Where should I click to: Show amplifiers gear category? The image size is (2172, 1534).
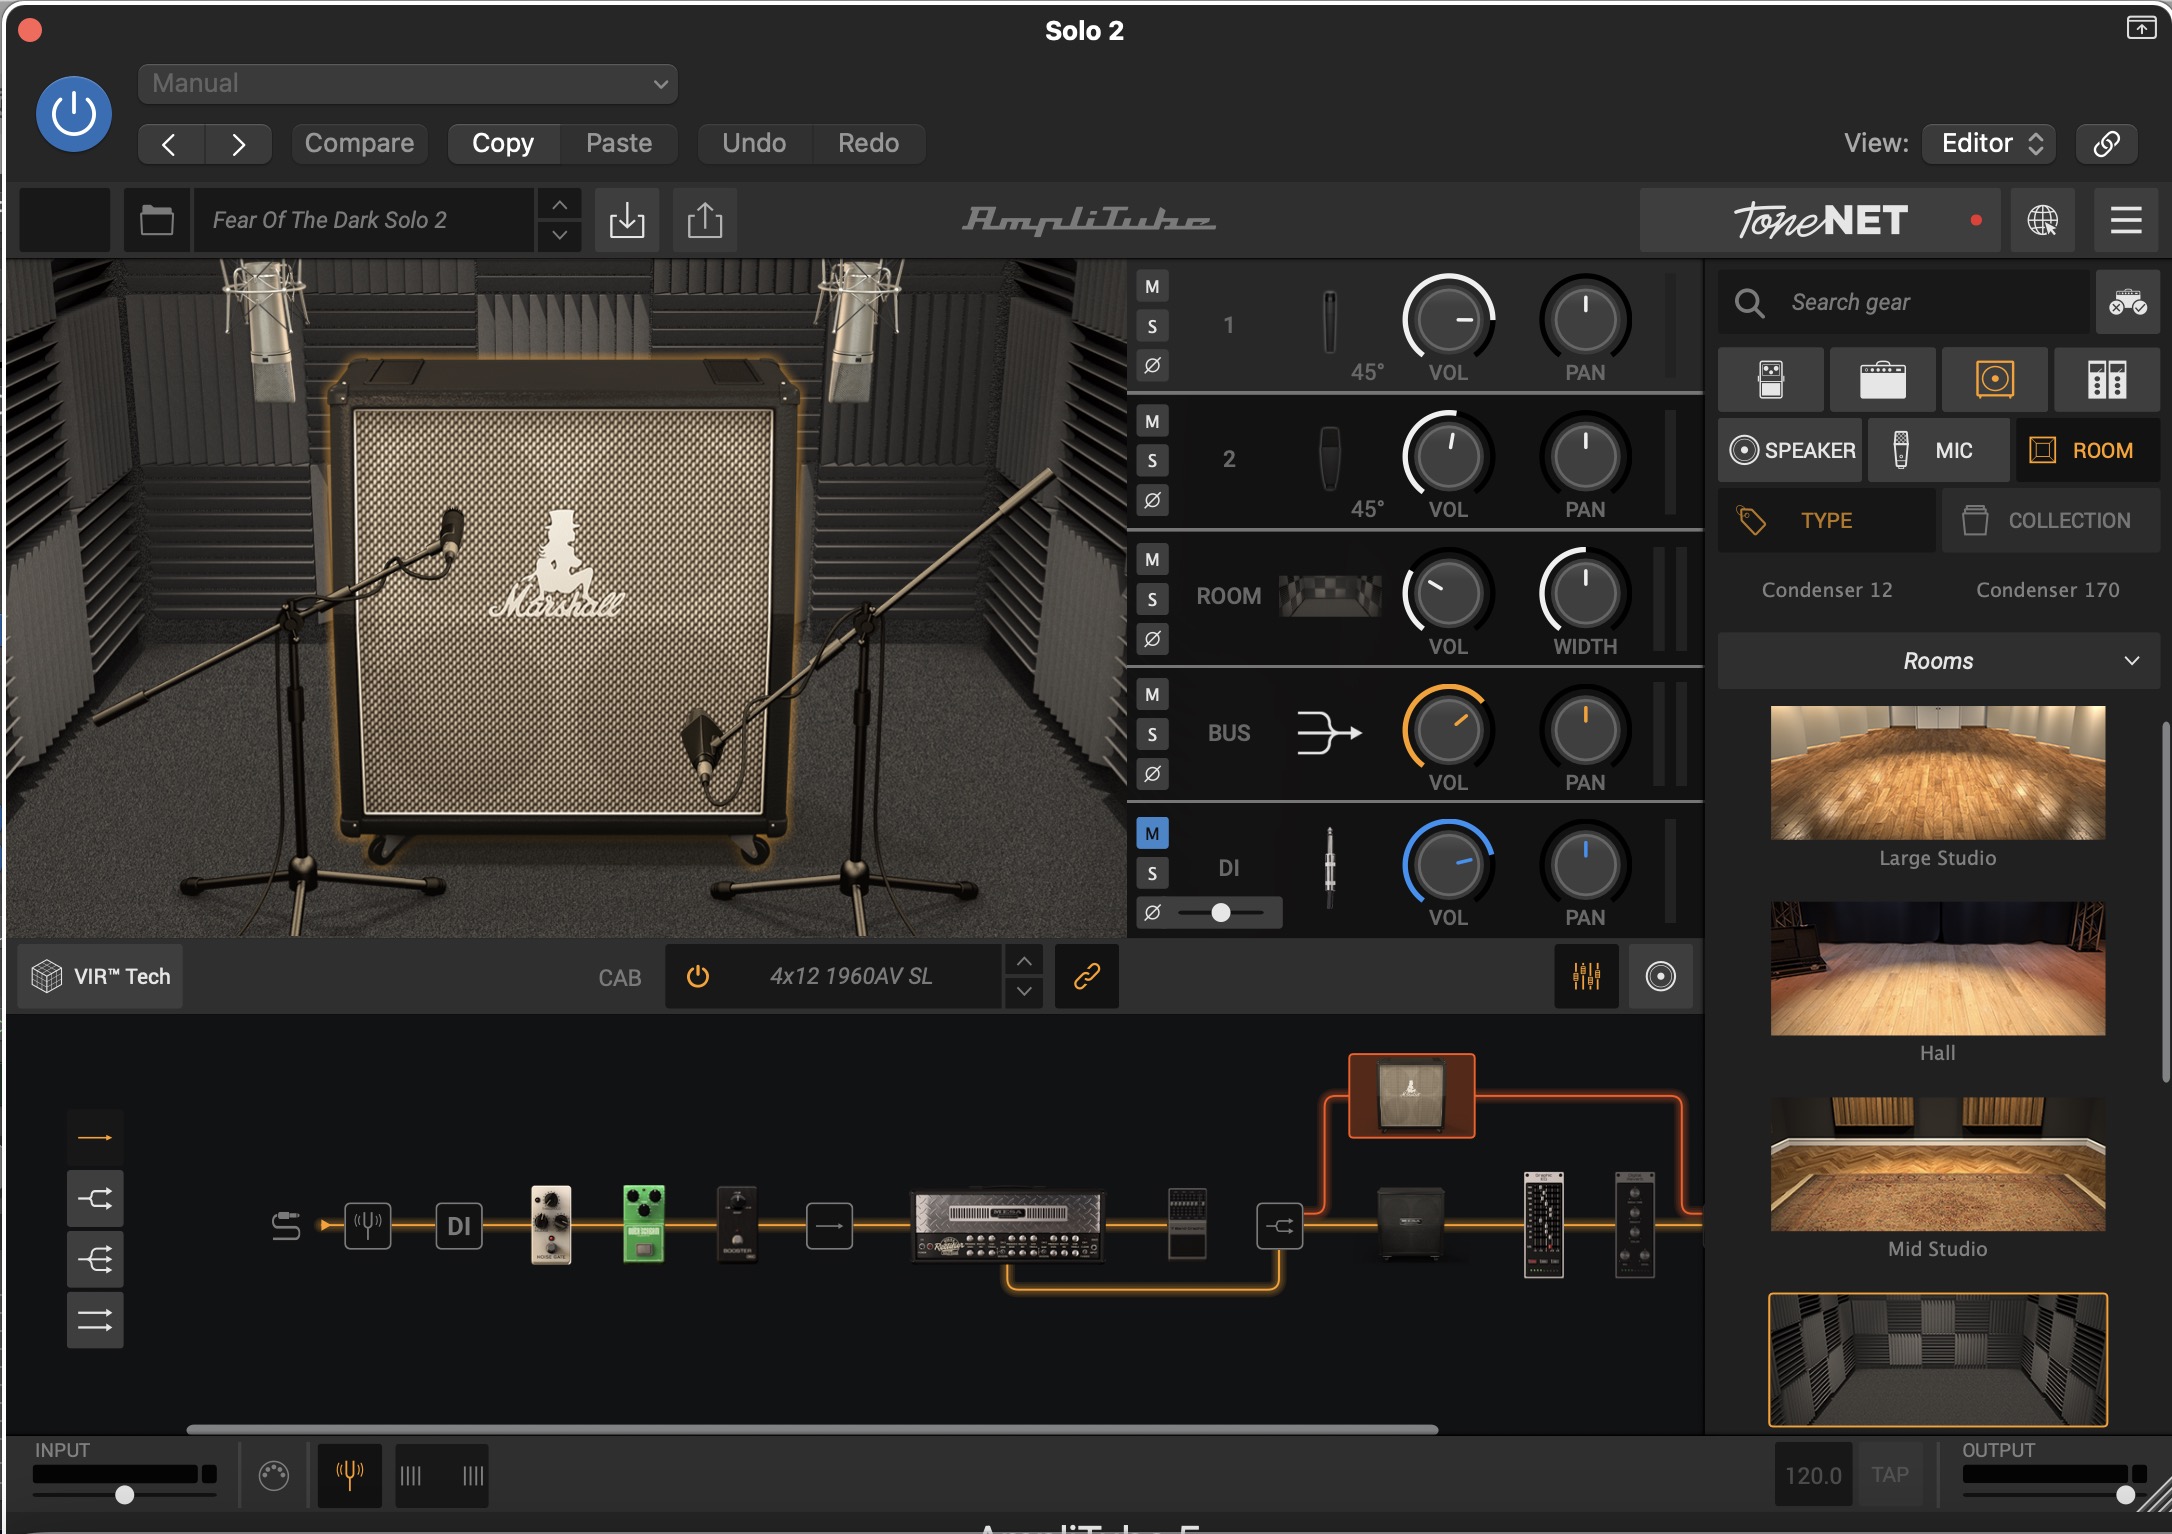point(1883,380)
